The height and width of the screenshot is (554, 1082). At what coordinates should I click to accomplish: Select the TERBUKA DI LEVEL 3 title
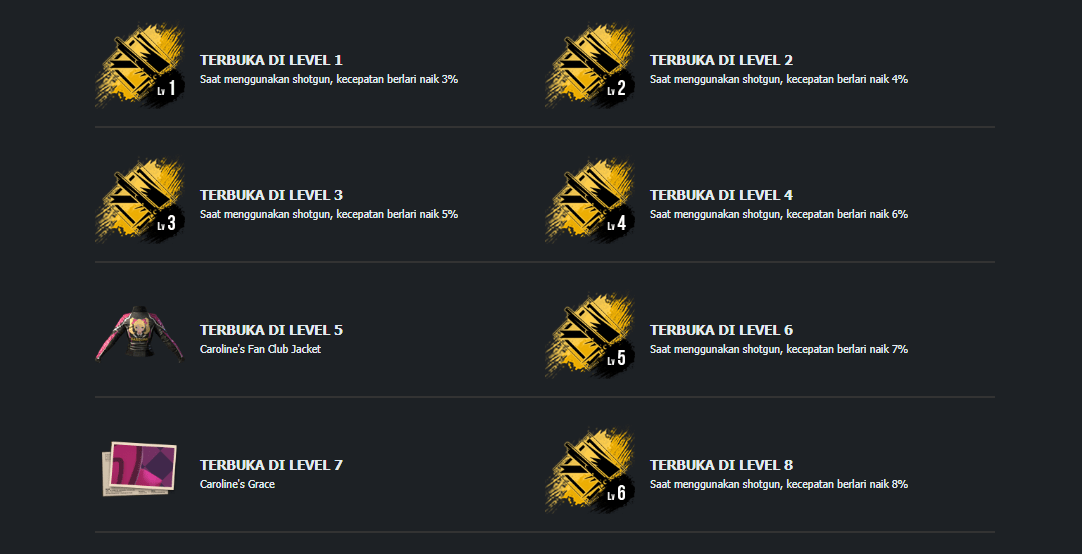click(x=271, y=195)
